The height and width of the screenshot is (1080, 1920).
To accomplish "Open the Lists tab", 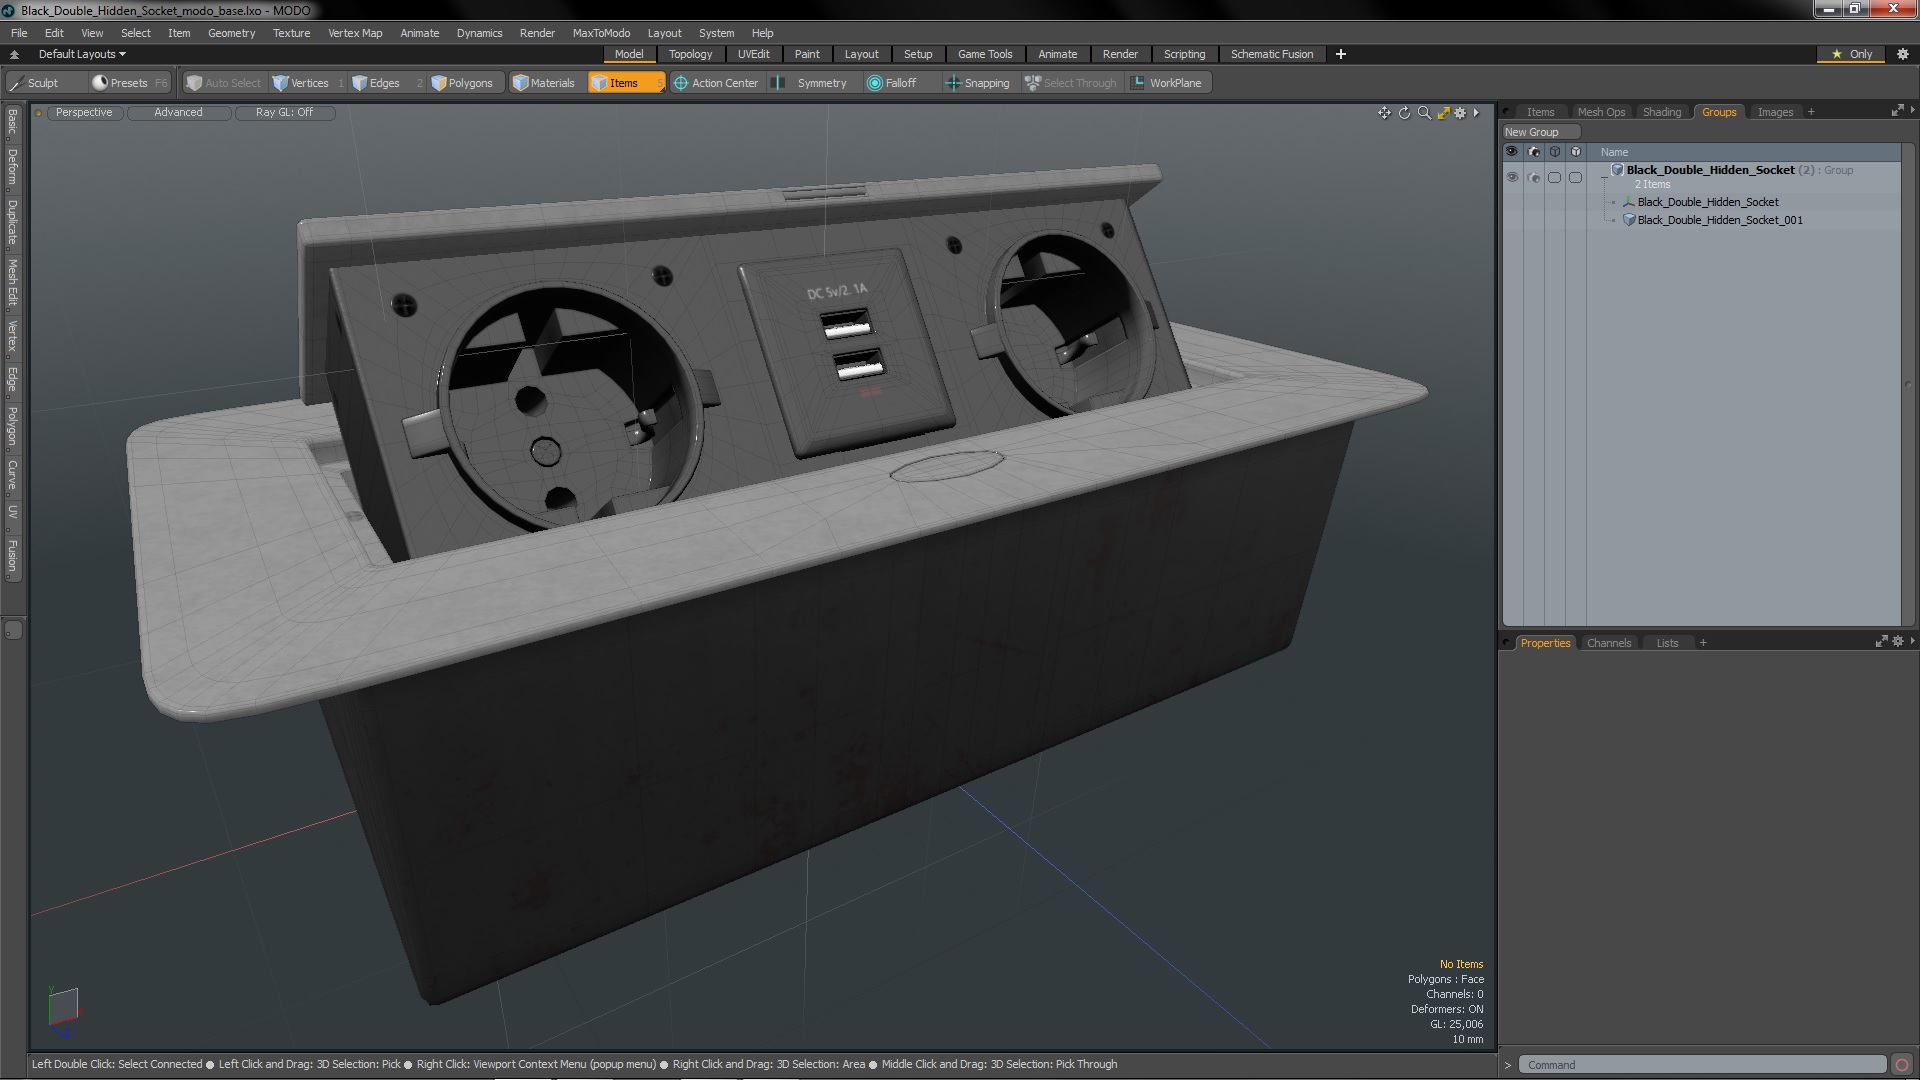I will [1667, 643].
